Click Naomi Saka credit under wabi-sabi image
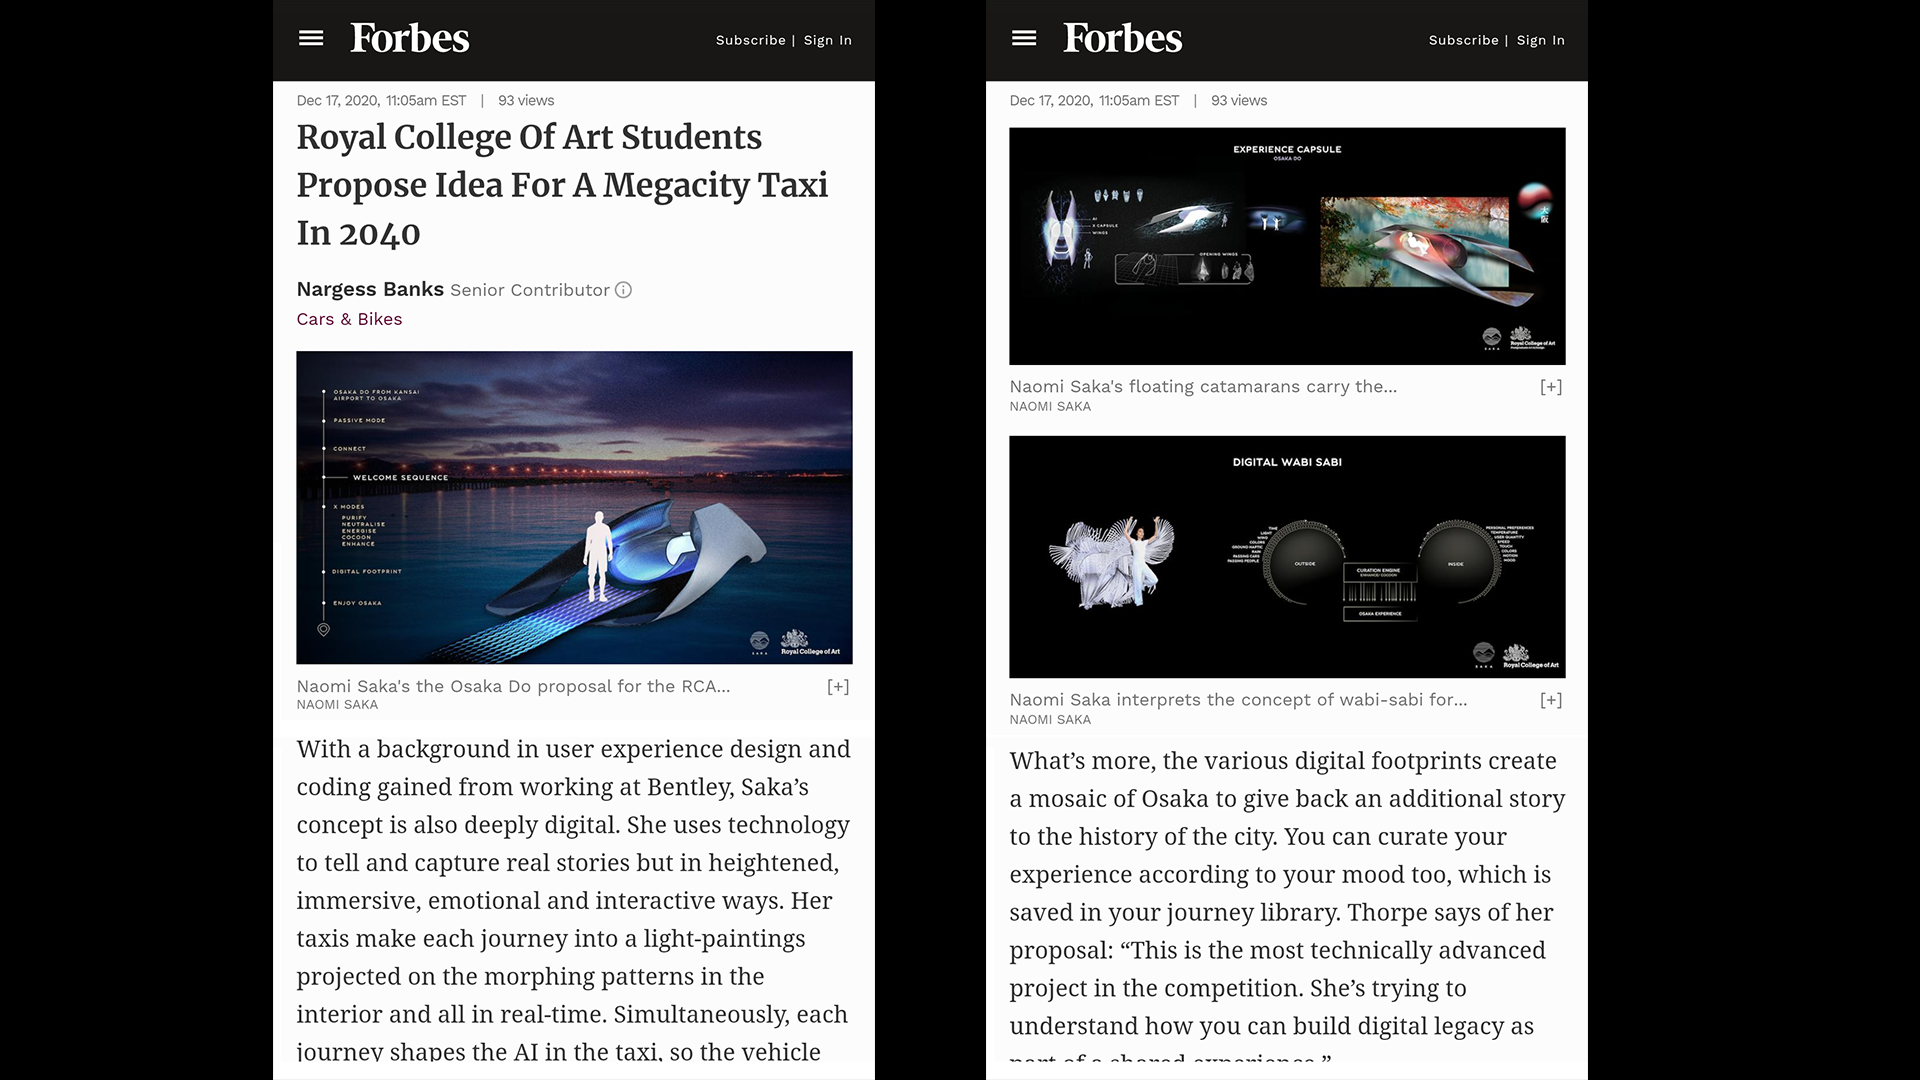This screenshot has width=1920, height=1080. 1050,720
